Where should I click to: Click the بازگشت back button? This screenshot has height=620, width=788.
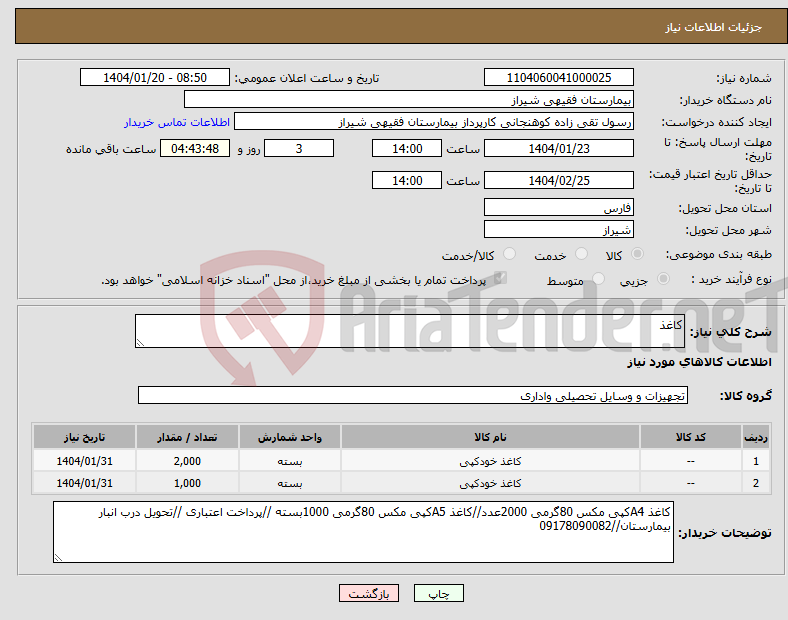pyautogui.click(x=369, y=593)
